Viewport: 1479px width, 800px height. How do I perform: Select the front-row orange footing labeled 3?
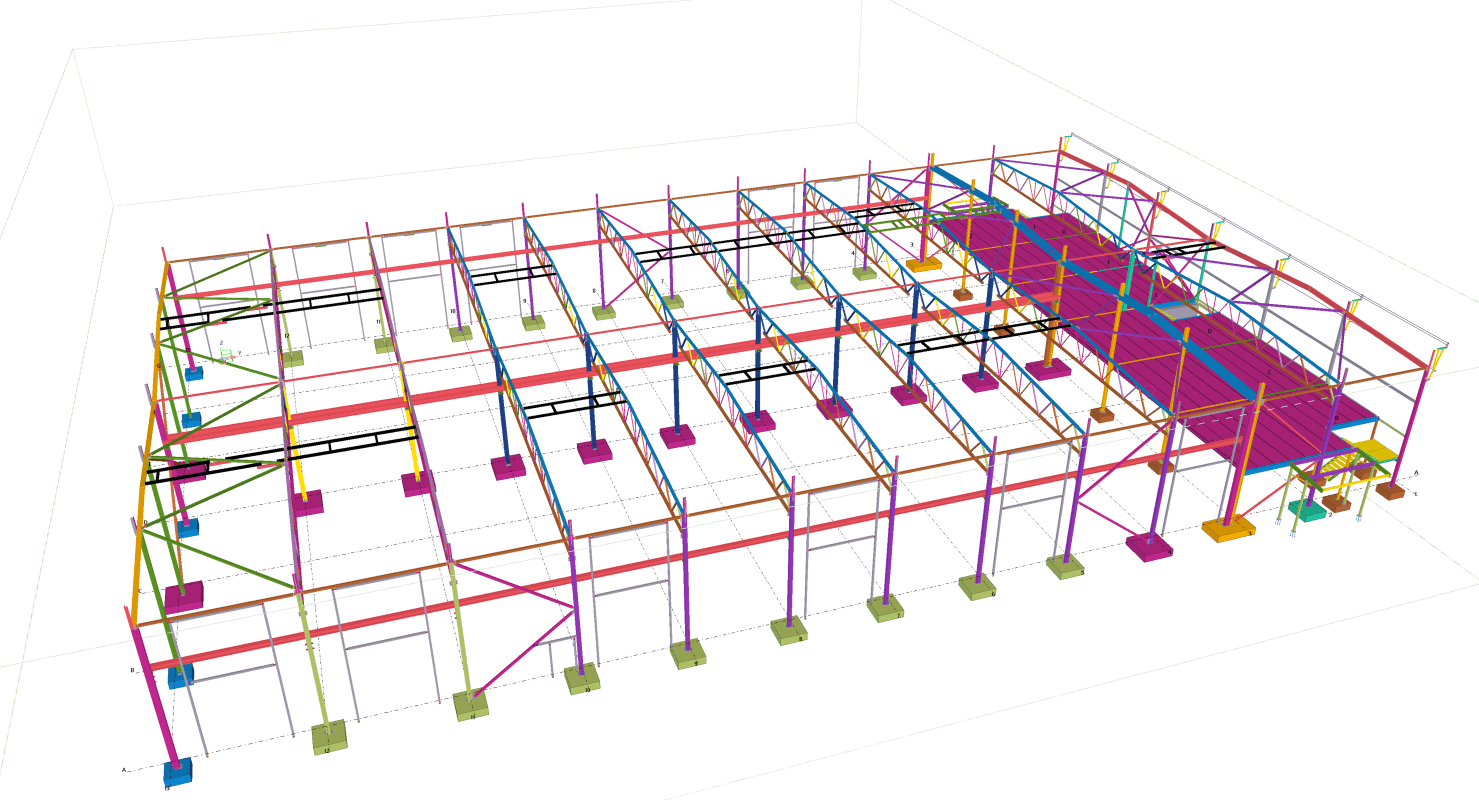pos(1228,528)
